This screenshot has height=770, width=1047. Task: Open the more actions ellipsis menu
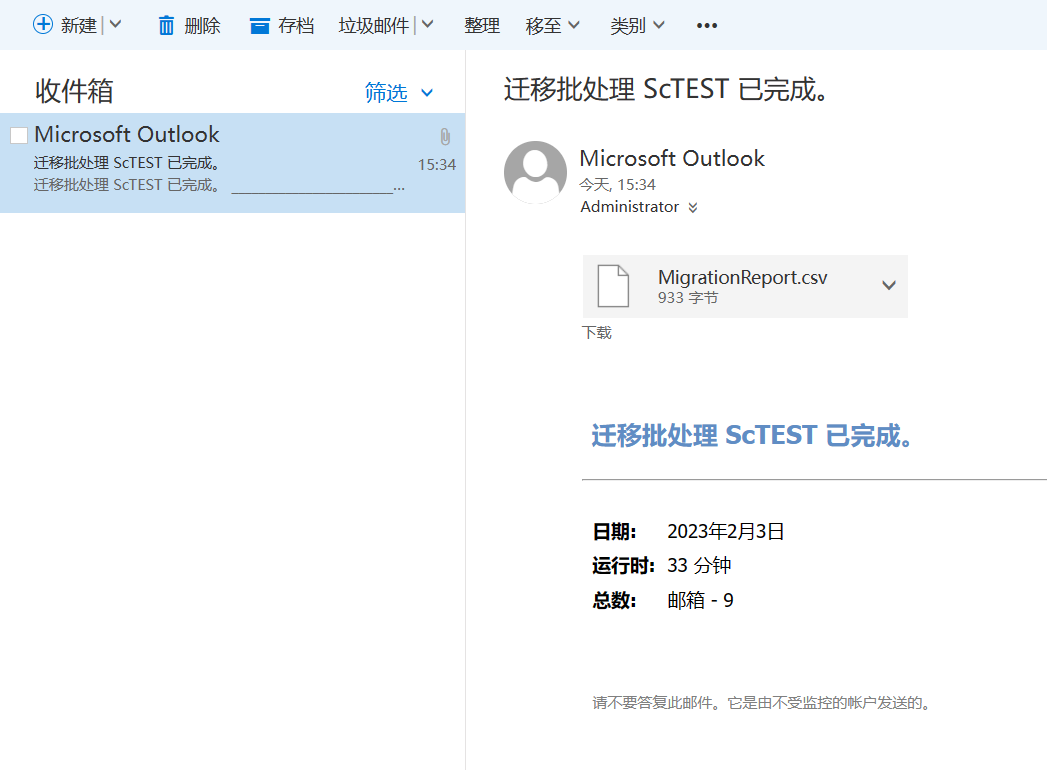pos(706,25)
